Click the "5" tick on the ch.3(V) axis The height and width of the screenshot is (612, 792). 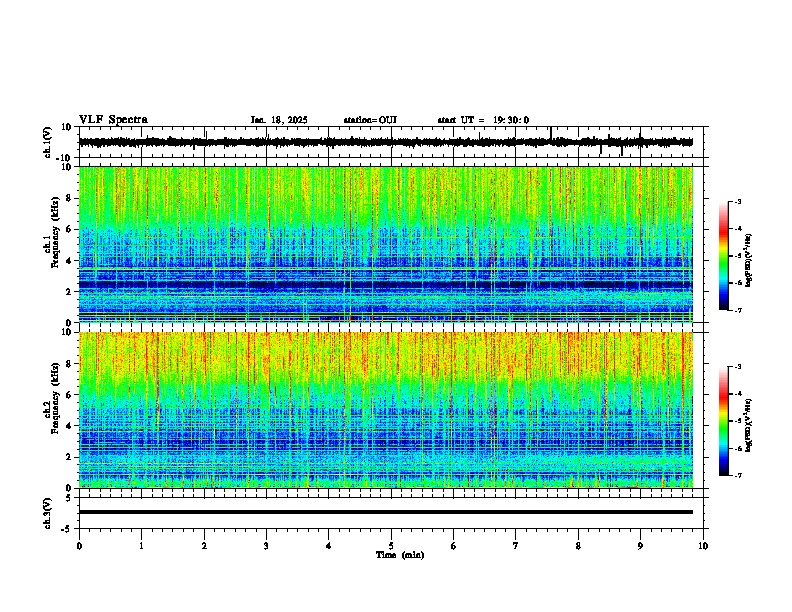coord(70,497)
